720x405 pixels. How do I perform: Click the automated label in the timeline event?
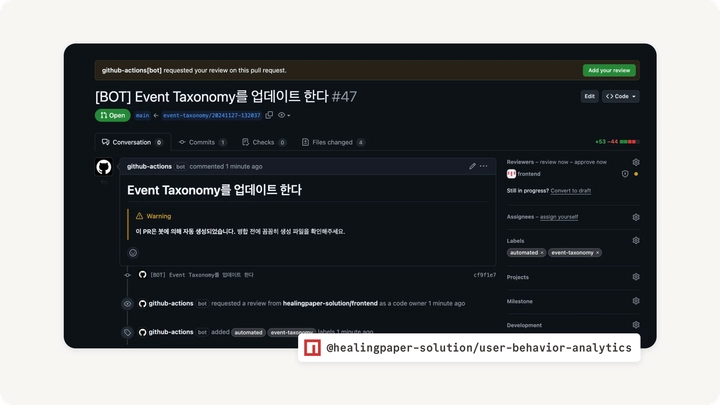point(248,332)
